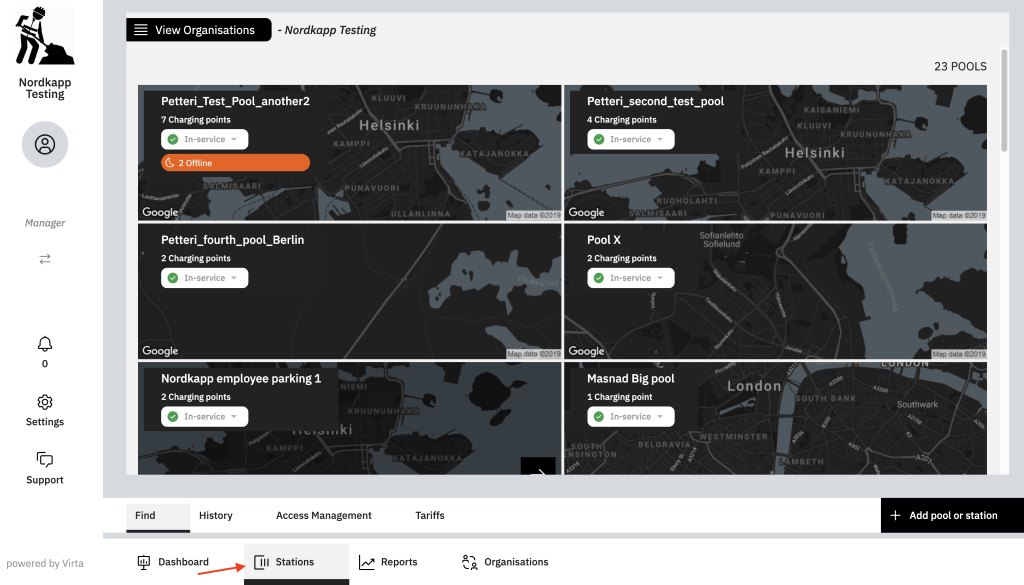This screenshot has width=1024, height=585.
Task: Expand In-service dropdown for Petteri_Test_Pool_another2
Action: 204,139
